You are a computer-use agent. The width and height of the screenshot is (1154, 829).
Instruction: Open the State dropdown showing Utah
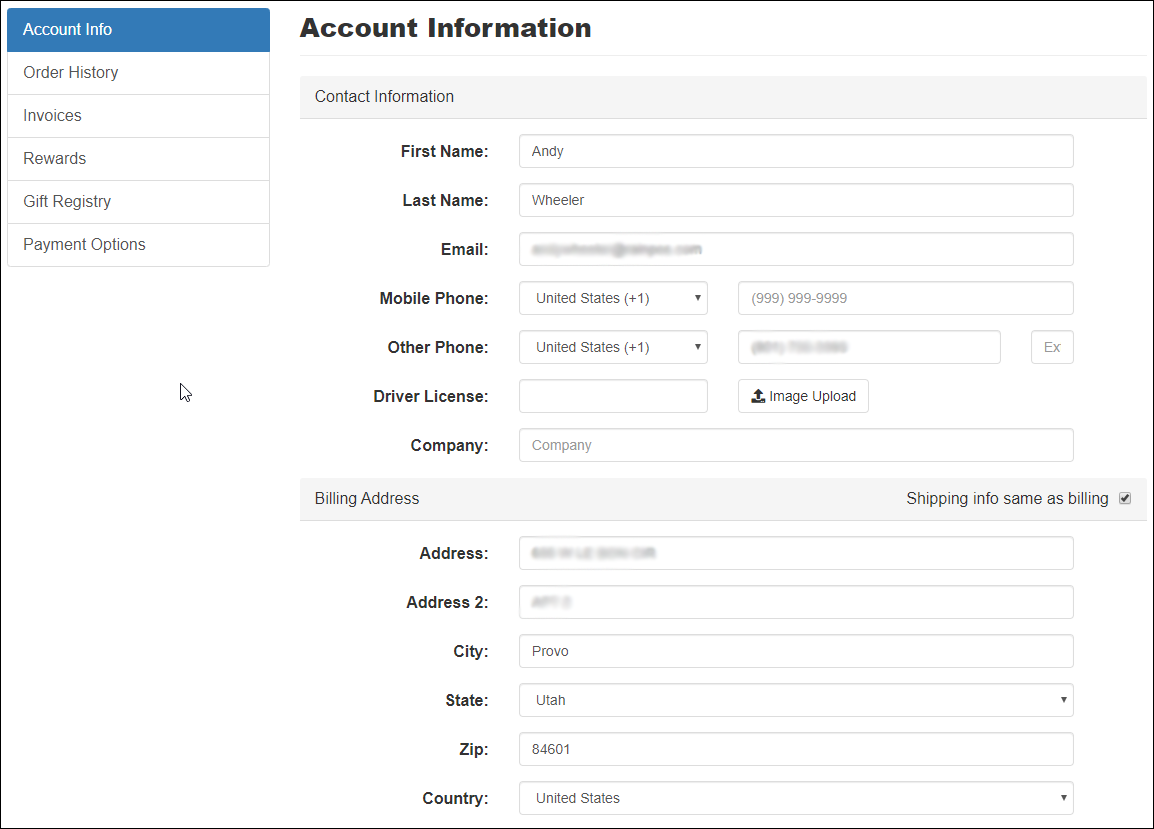pos(796,700)
